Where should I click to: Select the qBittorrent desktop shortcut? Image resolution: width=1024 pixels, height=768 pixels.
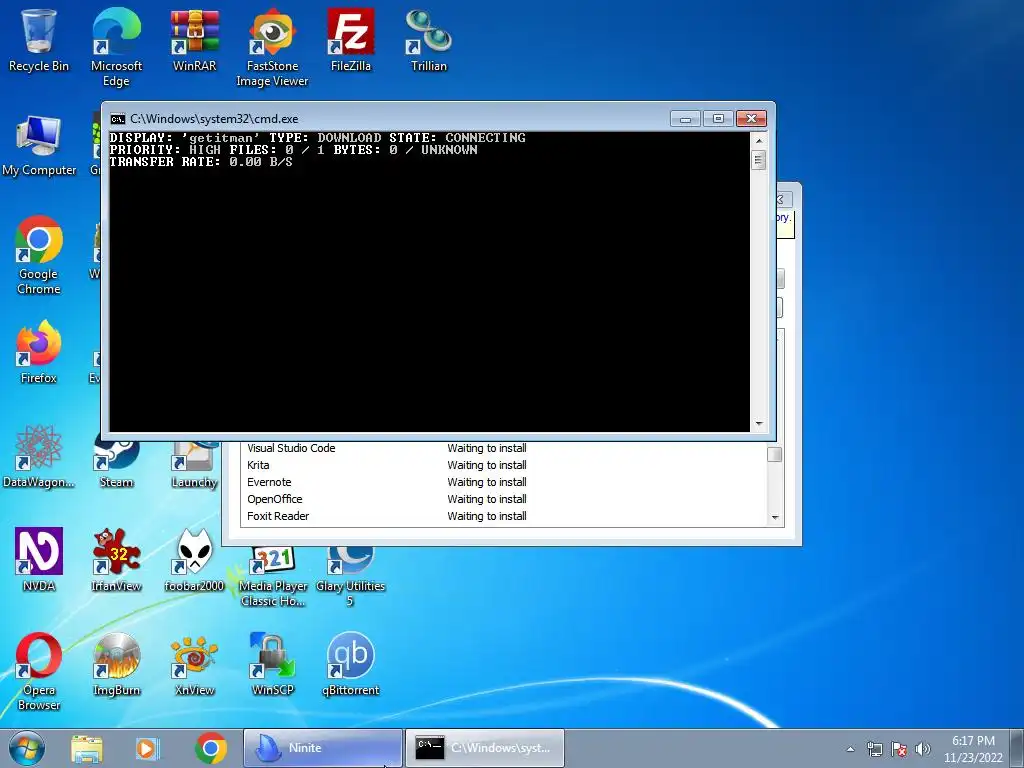coord(351,664)
